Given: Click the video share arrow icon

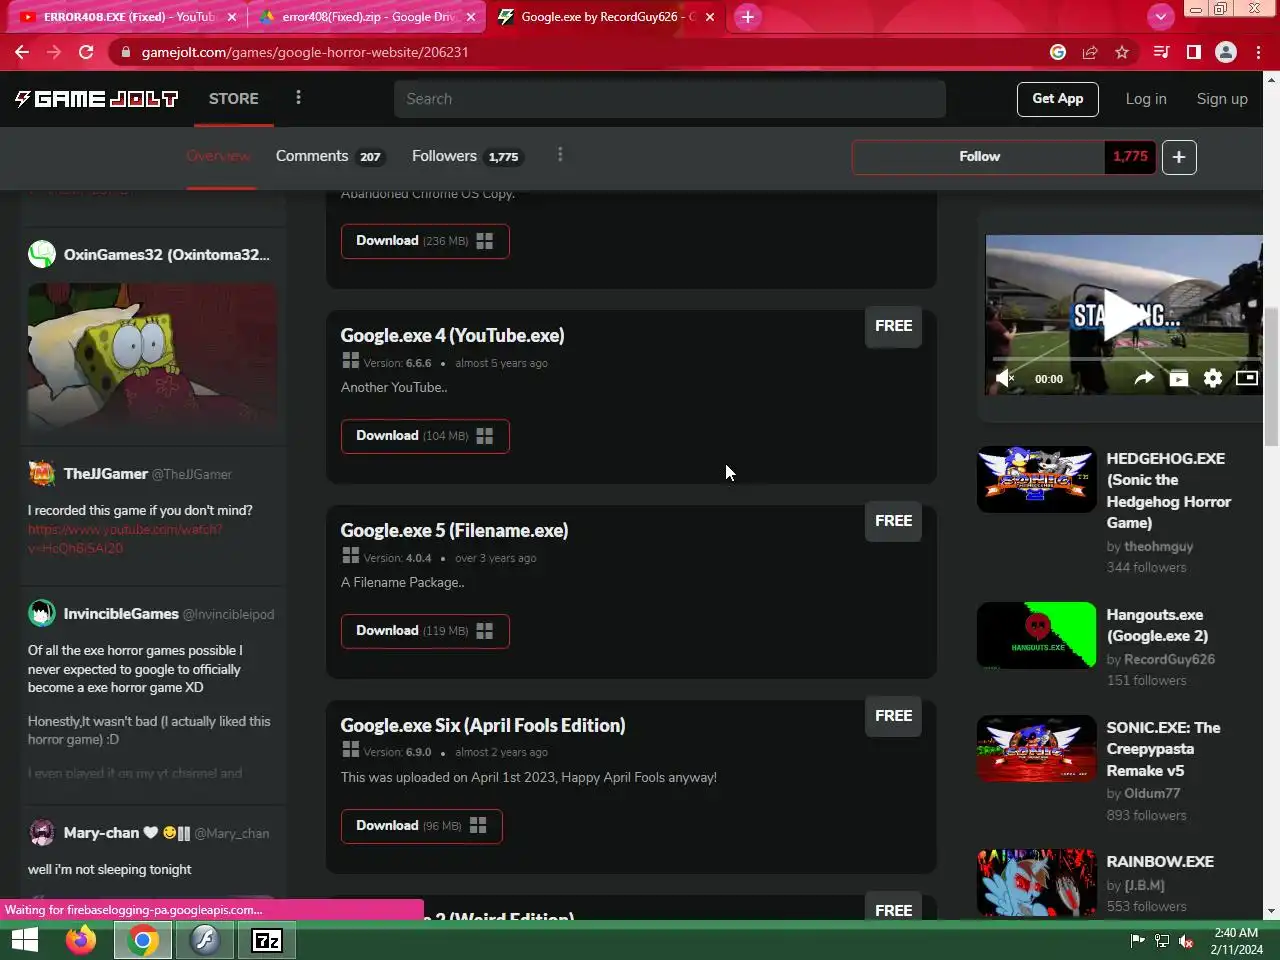Looking at the screenshot, I should 1144,378.
